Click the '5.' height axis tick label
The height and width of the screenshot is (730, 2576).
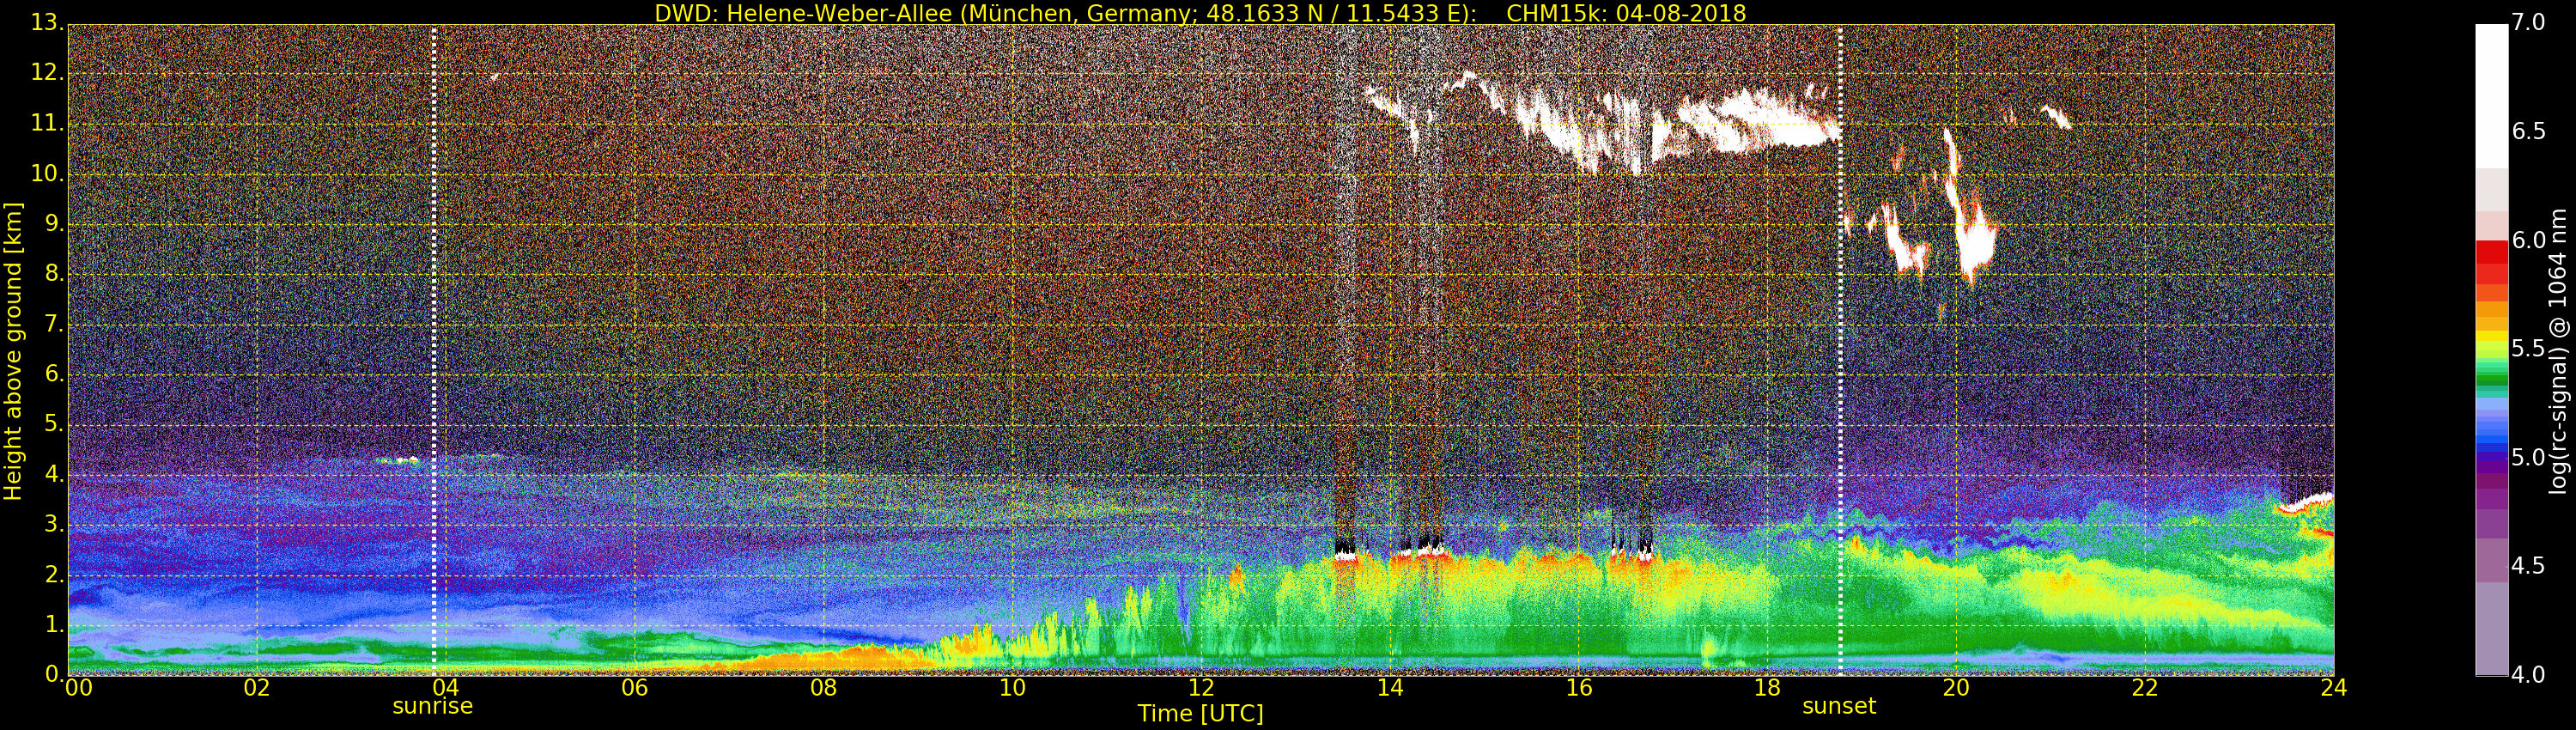coord(54,424)
